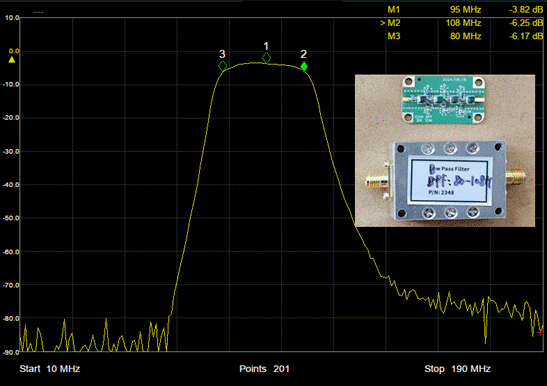This screenshot has height=386, width=547.
Task: Select the active M2 marker row
Action: pyautogui.click(x=462, y=23)
